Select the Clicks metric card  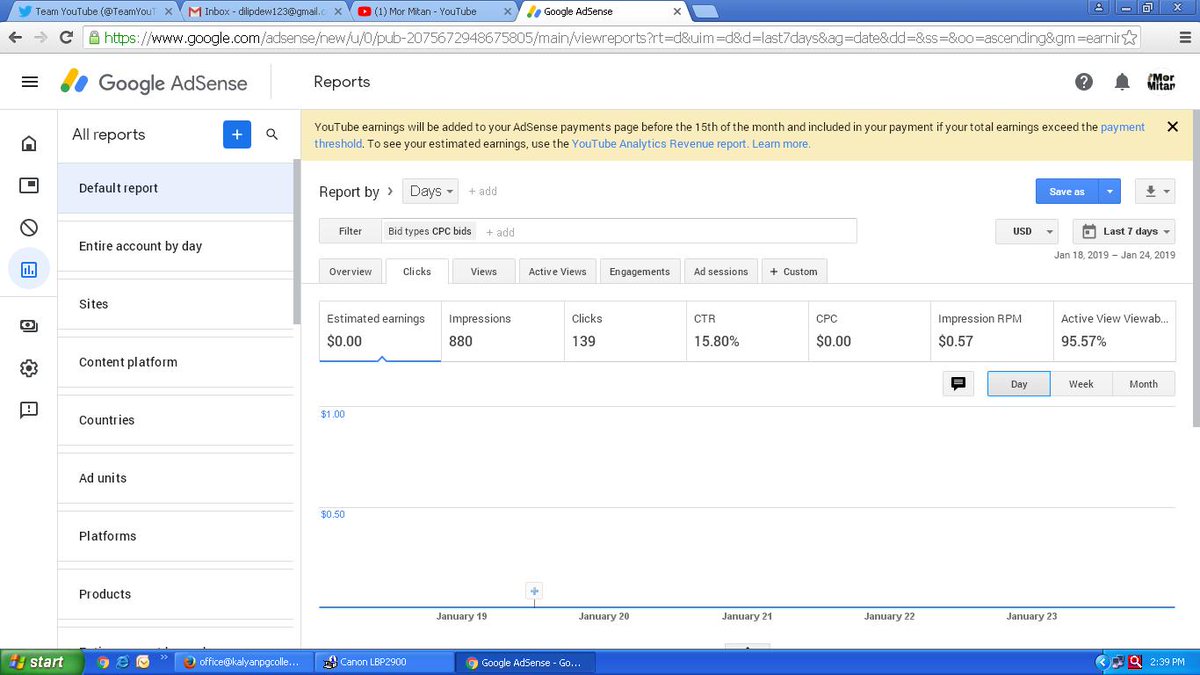pos(625,331)
